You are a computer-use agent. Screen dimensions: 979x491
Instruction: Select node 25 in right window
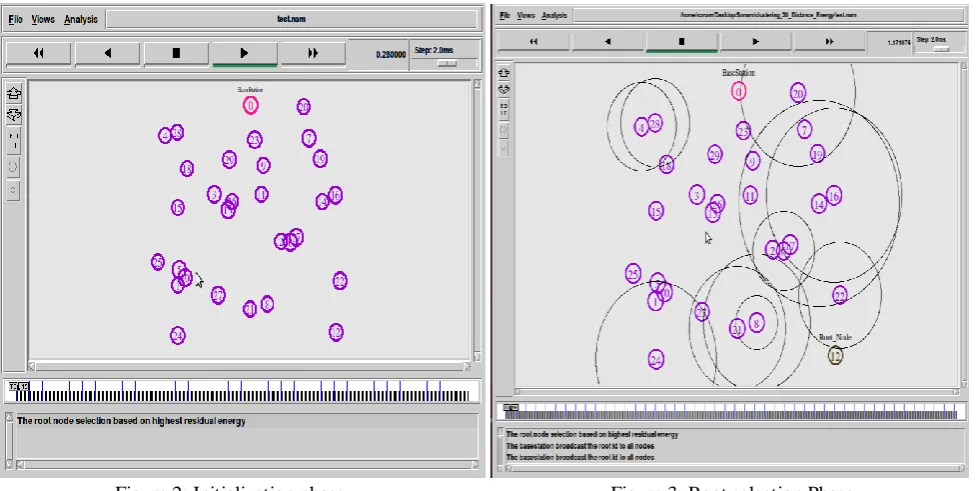pos(633,274)
